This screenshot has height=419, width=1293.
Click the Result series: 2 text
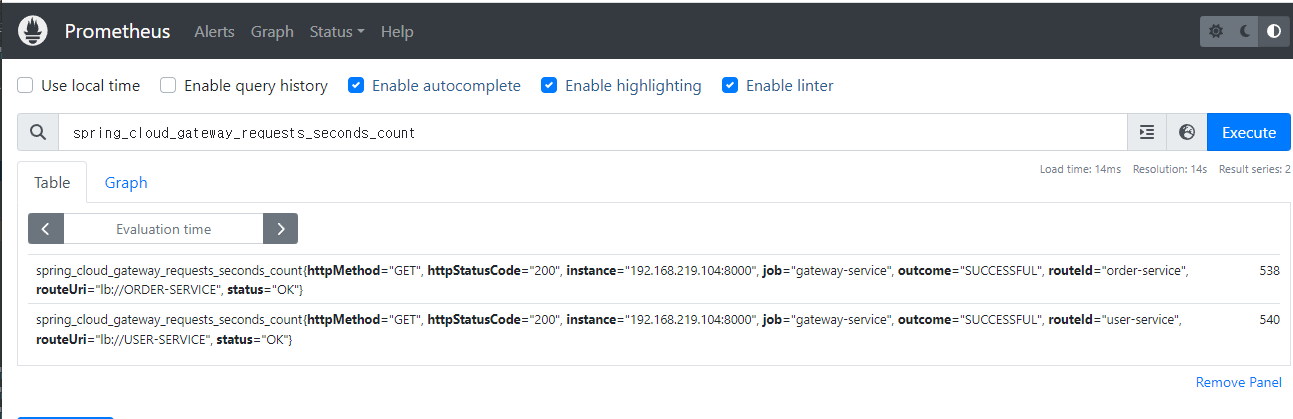coord(1254,169)
